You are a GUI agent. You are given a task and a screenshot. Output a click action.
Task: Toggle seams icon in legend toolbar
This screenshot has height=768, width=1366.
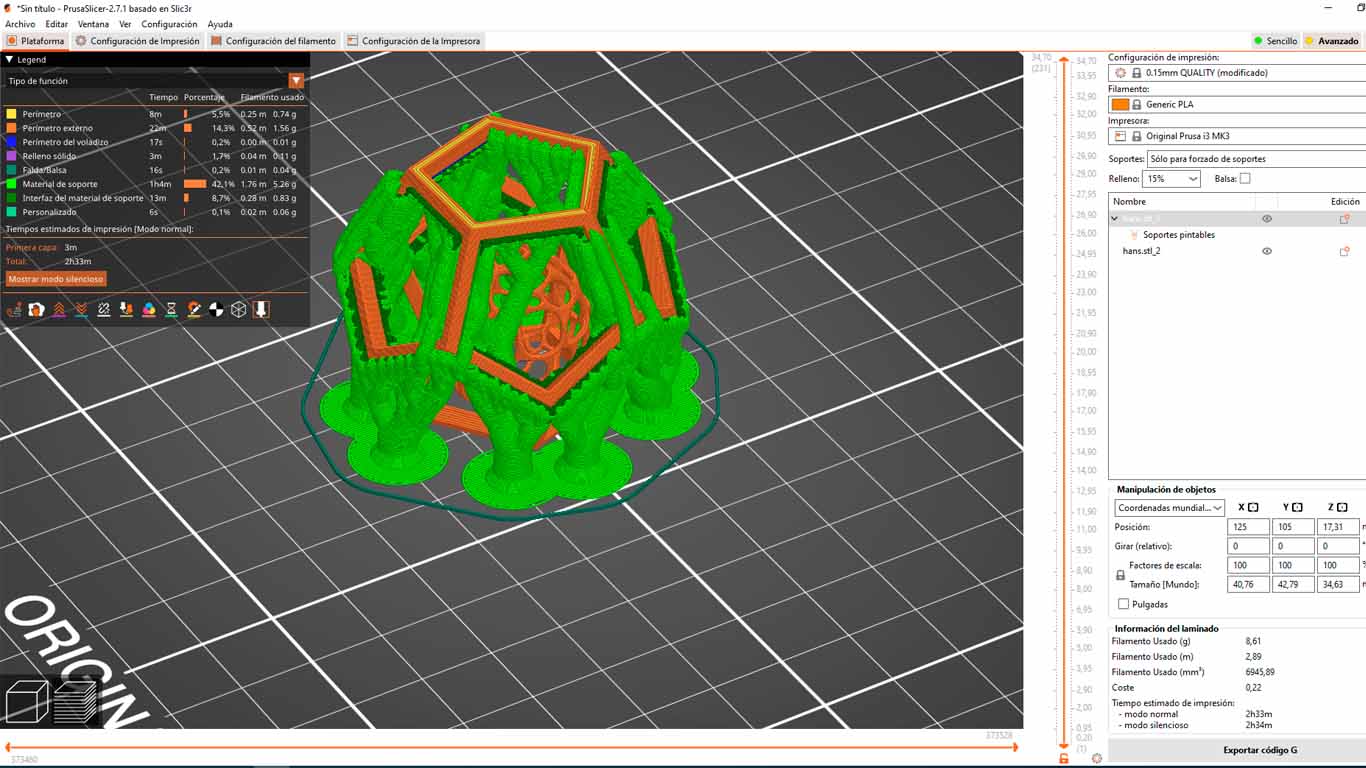[x=104, y=310]
